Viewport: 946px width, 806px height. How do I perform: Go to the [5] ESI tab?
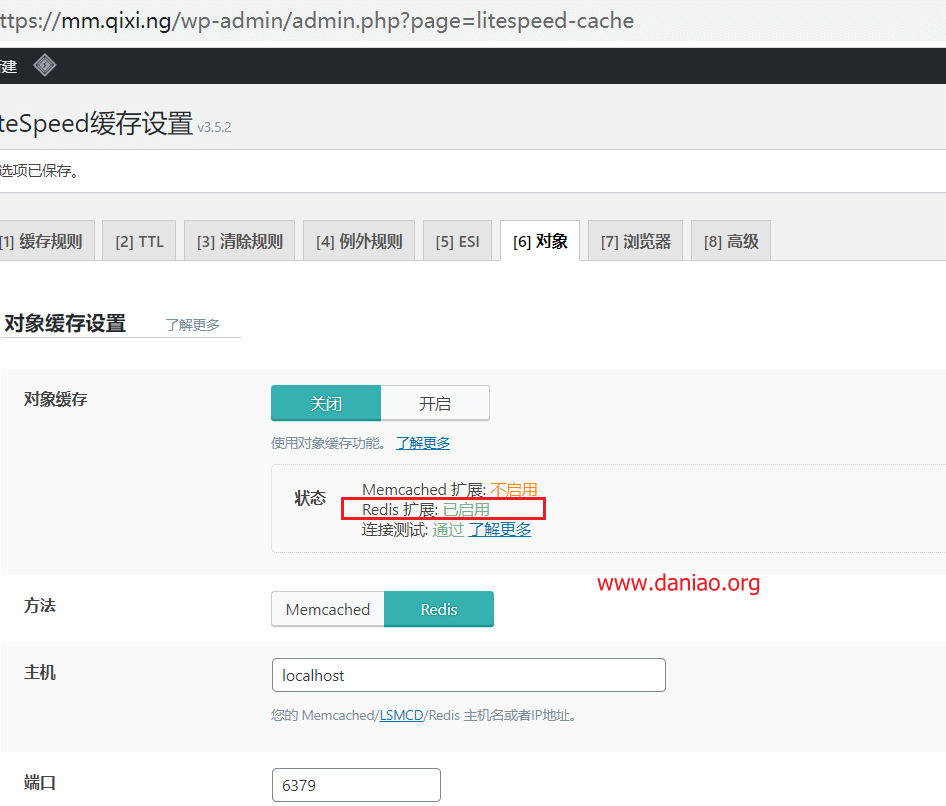click(x=457, y=241)
